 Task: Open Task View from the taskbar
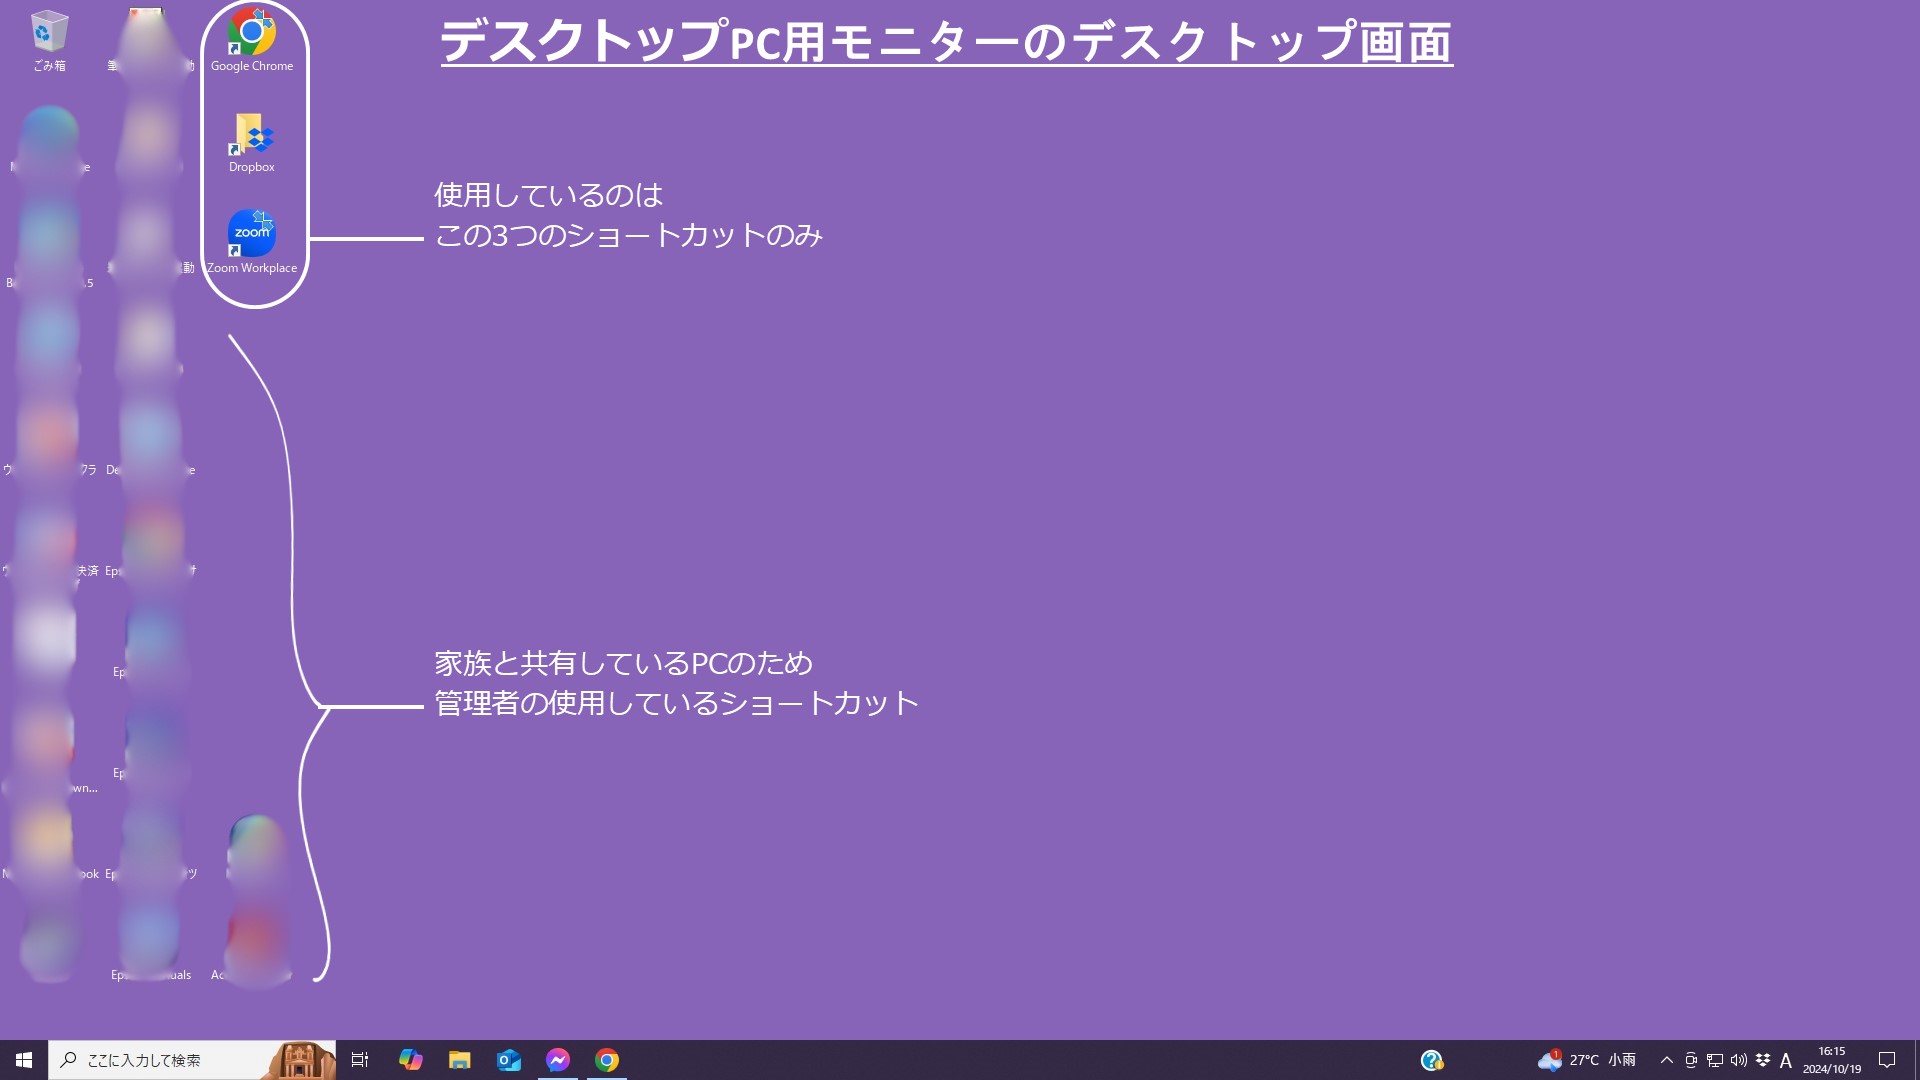tap(360, 1060)
